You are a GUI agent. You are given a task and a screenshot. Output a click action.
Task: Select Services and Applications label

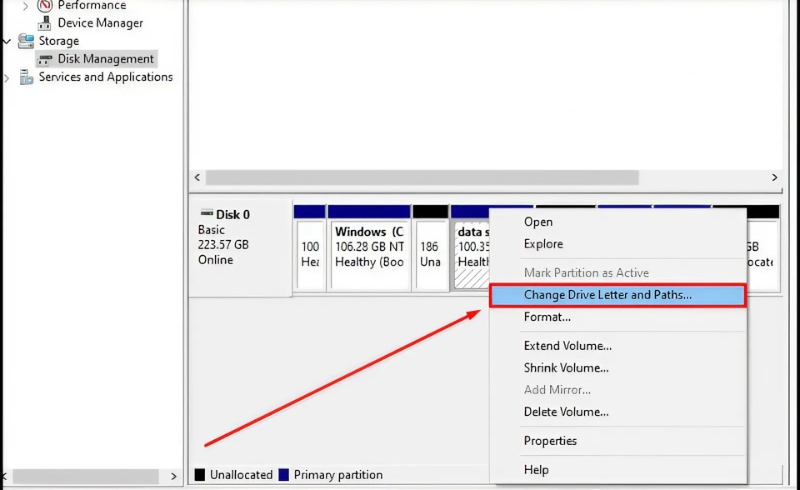point(106,77)
